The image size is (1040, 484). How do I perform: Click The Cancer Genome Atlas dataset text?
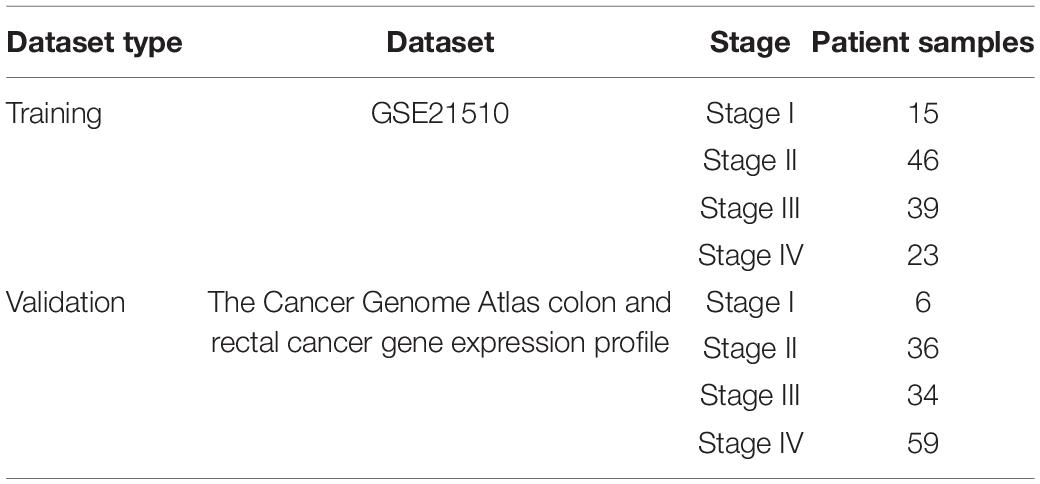440,324
